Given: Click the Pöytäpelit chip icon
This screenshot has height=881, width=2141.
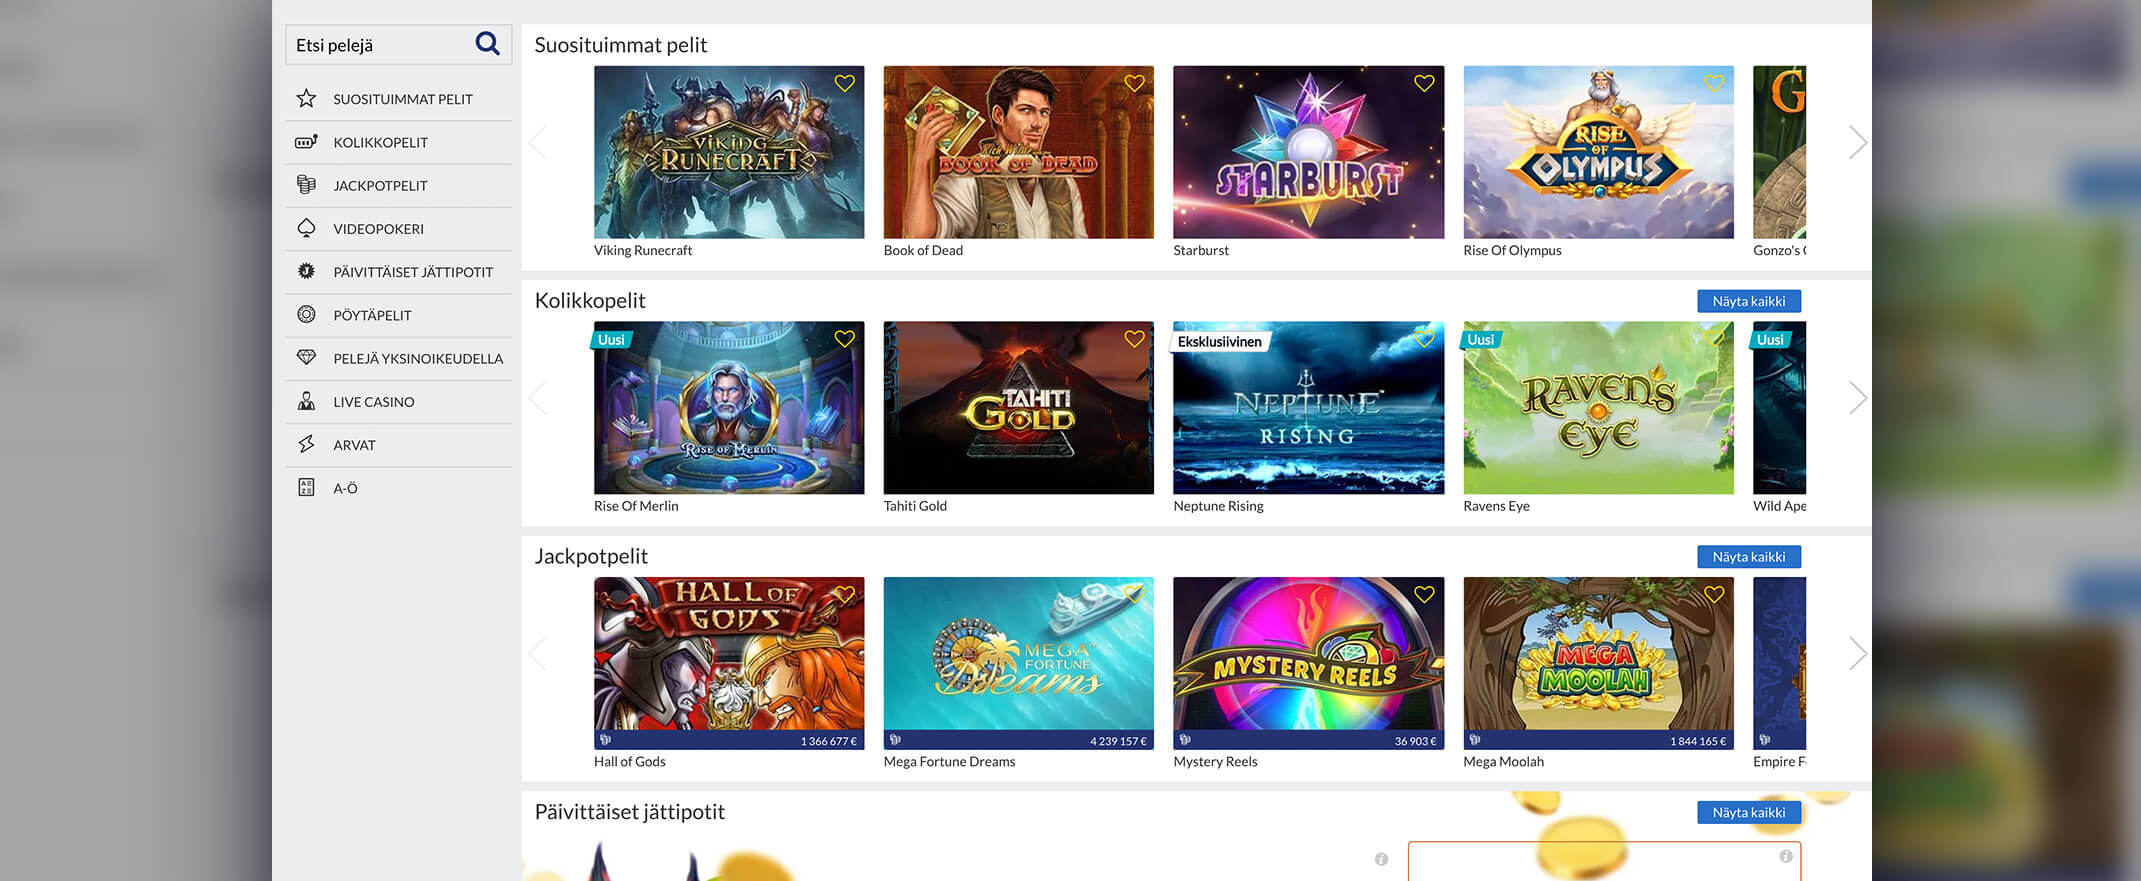Looking at the screenshot, I should (306, 314).
